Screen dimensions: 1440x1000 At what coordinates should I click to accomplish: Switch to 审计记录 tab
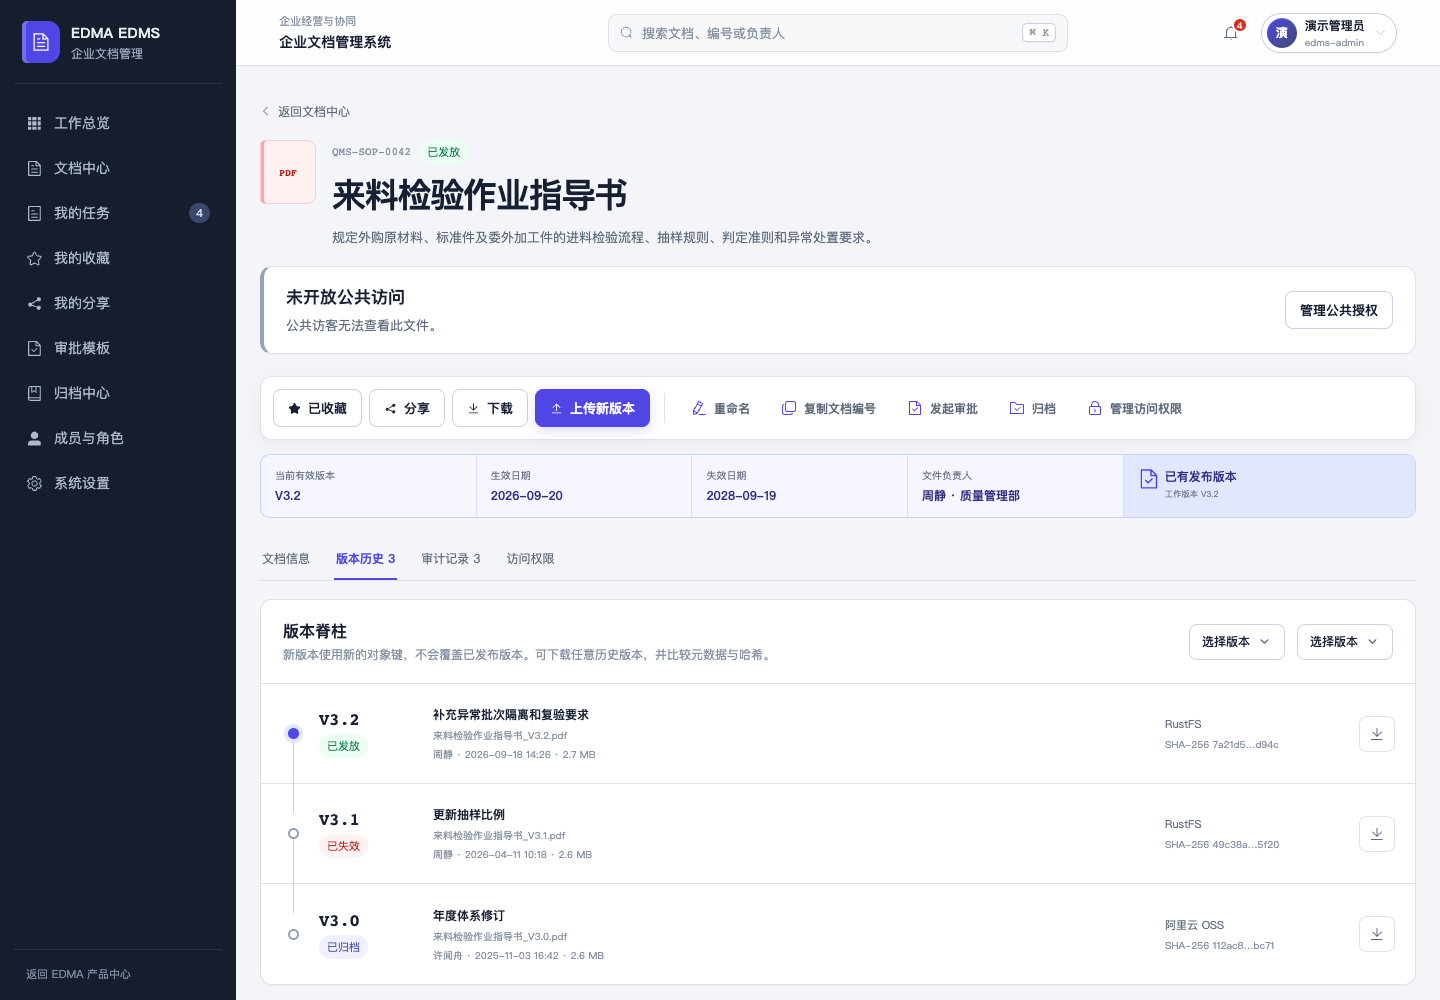[x=451, y=559]
